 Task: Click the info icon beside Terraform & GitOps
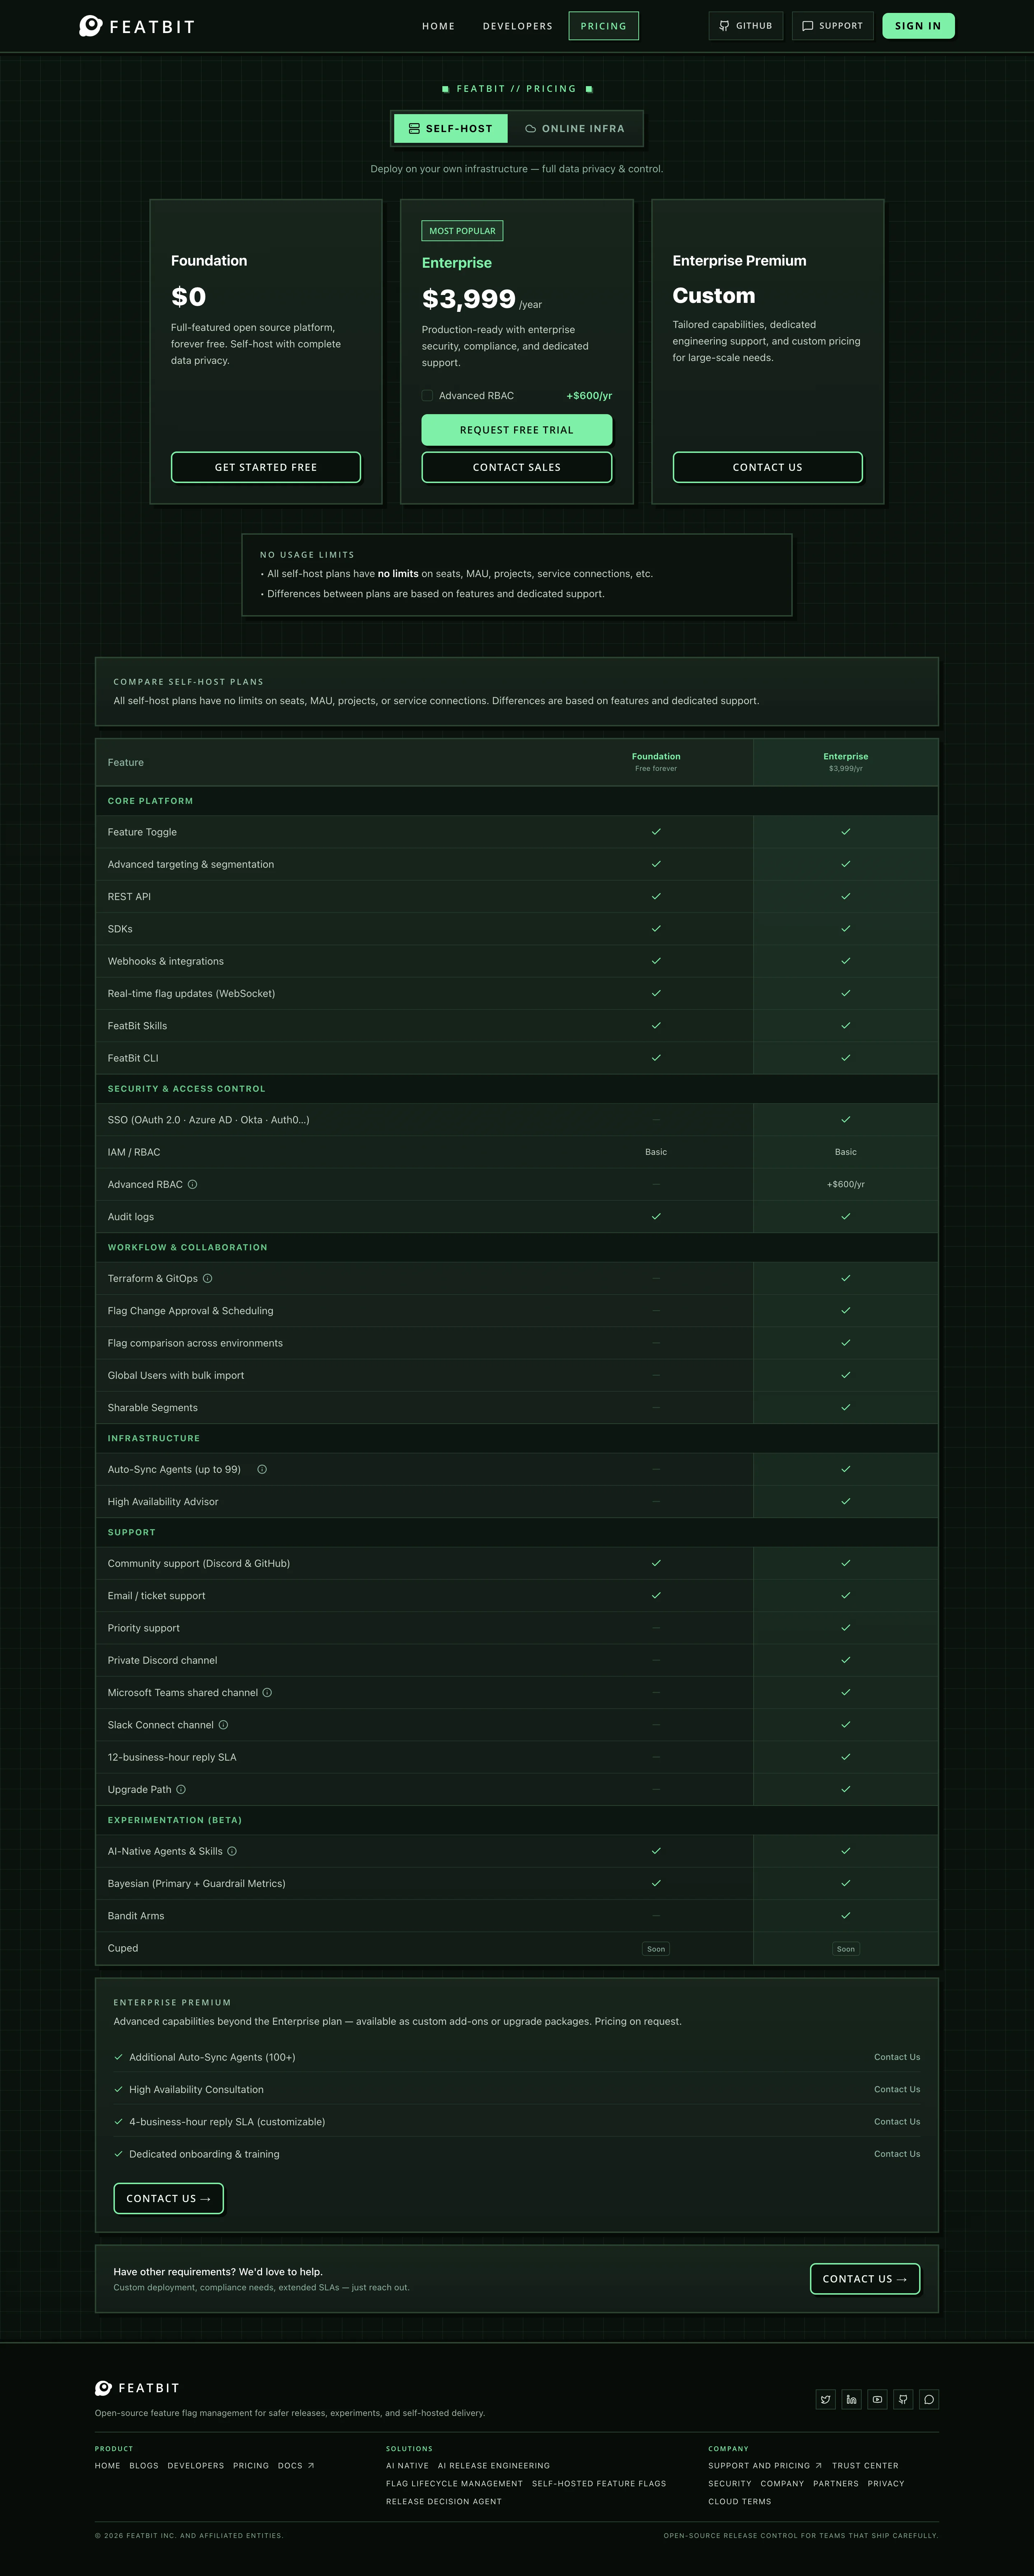[x=208, y=1278]
